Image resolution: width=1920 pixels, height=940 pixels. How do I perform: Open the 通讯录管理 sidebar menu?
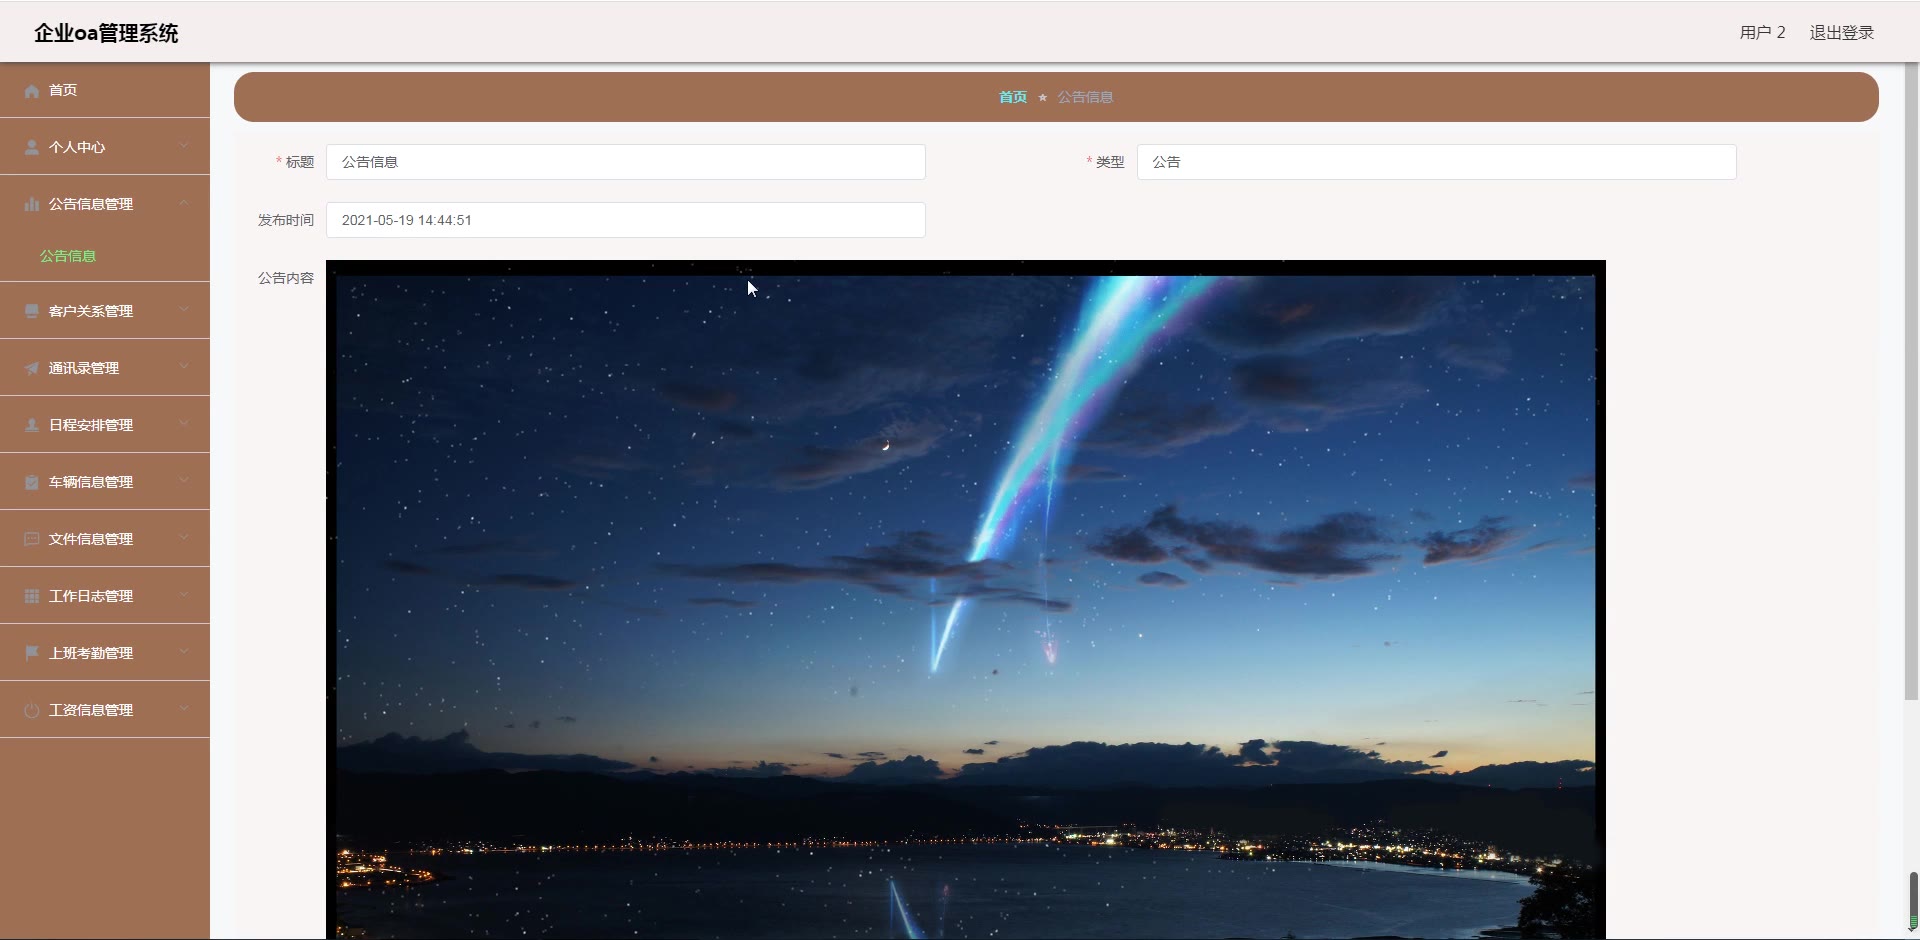105,368
